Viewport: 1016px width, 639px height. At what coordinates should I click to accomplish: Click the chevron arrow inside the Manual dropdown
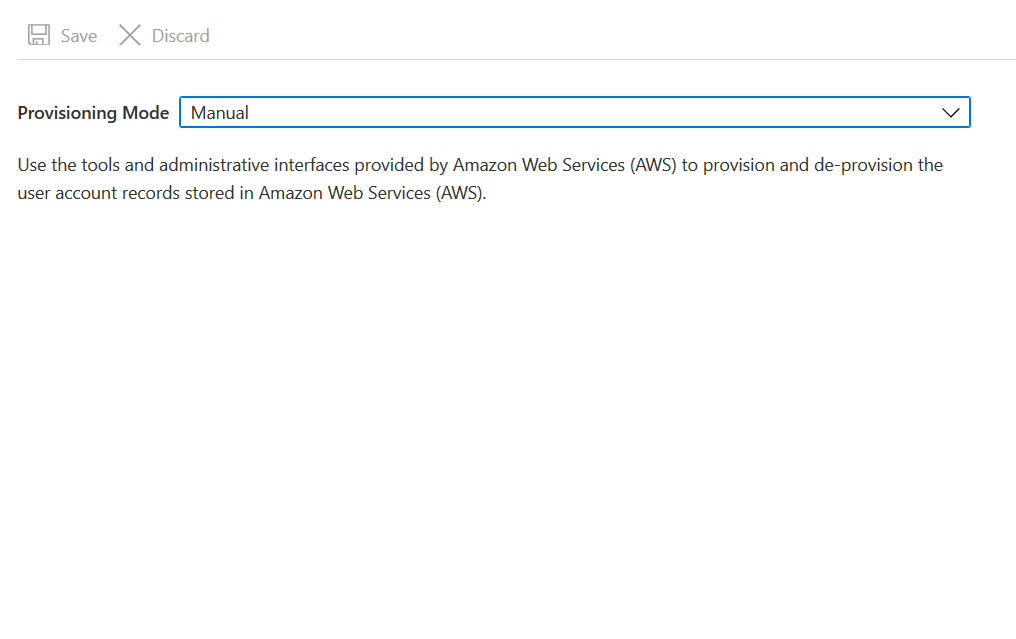950,112
